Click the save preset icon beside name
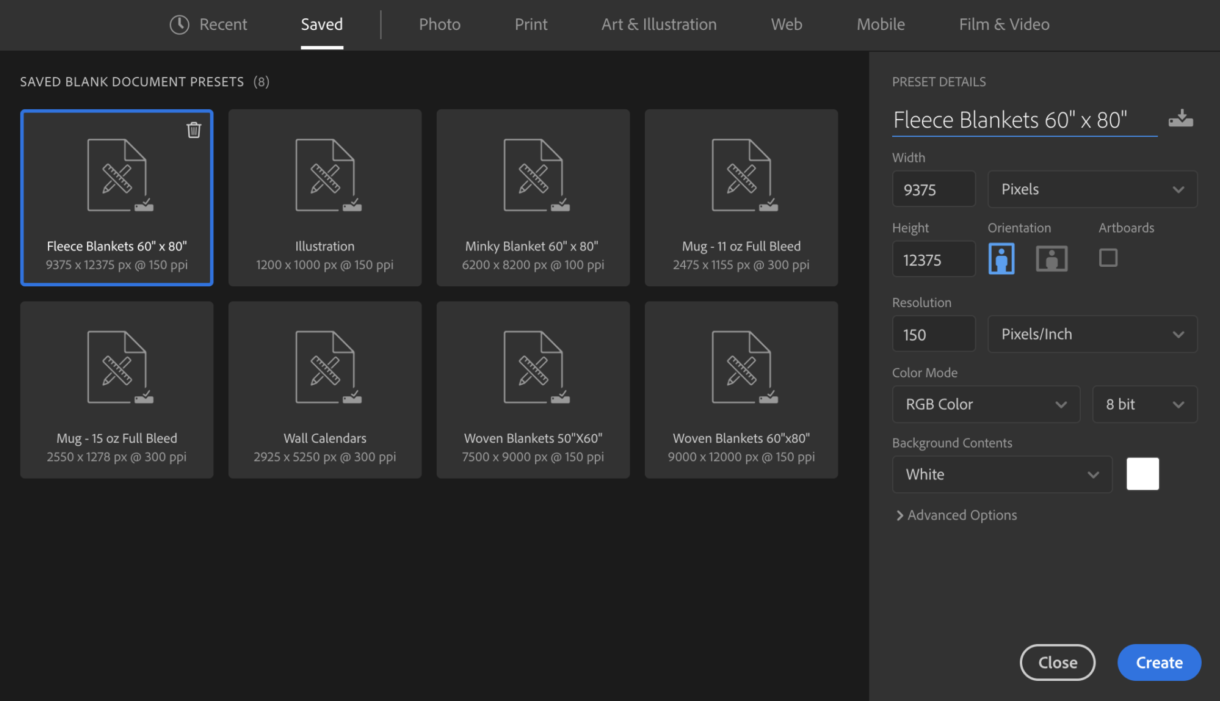Screen dimensions: 1220x701 click(x=1181, y=119)
